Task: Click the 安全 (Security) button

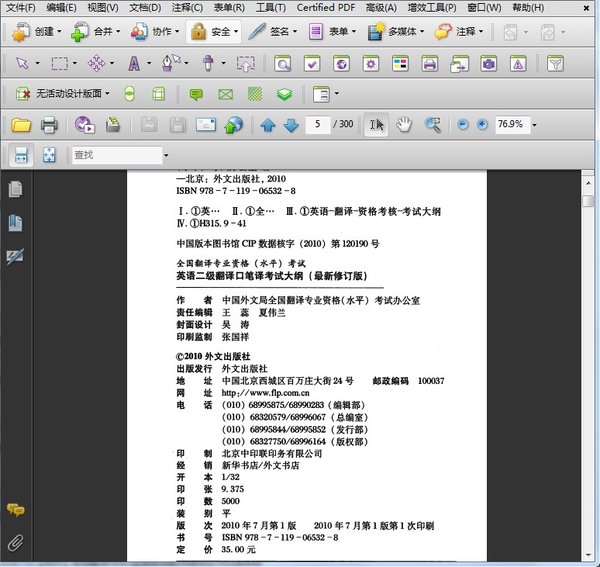Action: 213,31
